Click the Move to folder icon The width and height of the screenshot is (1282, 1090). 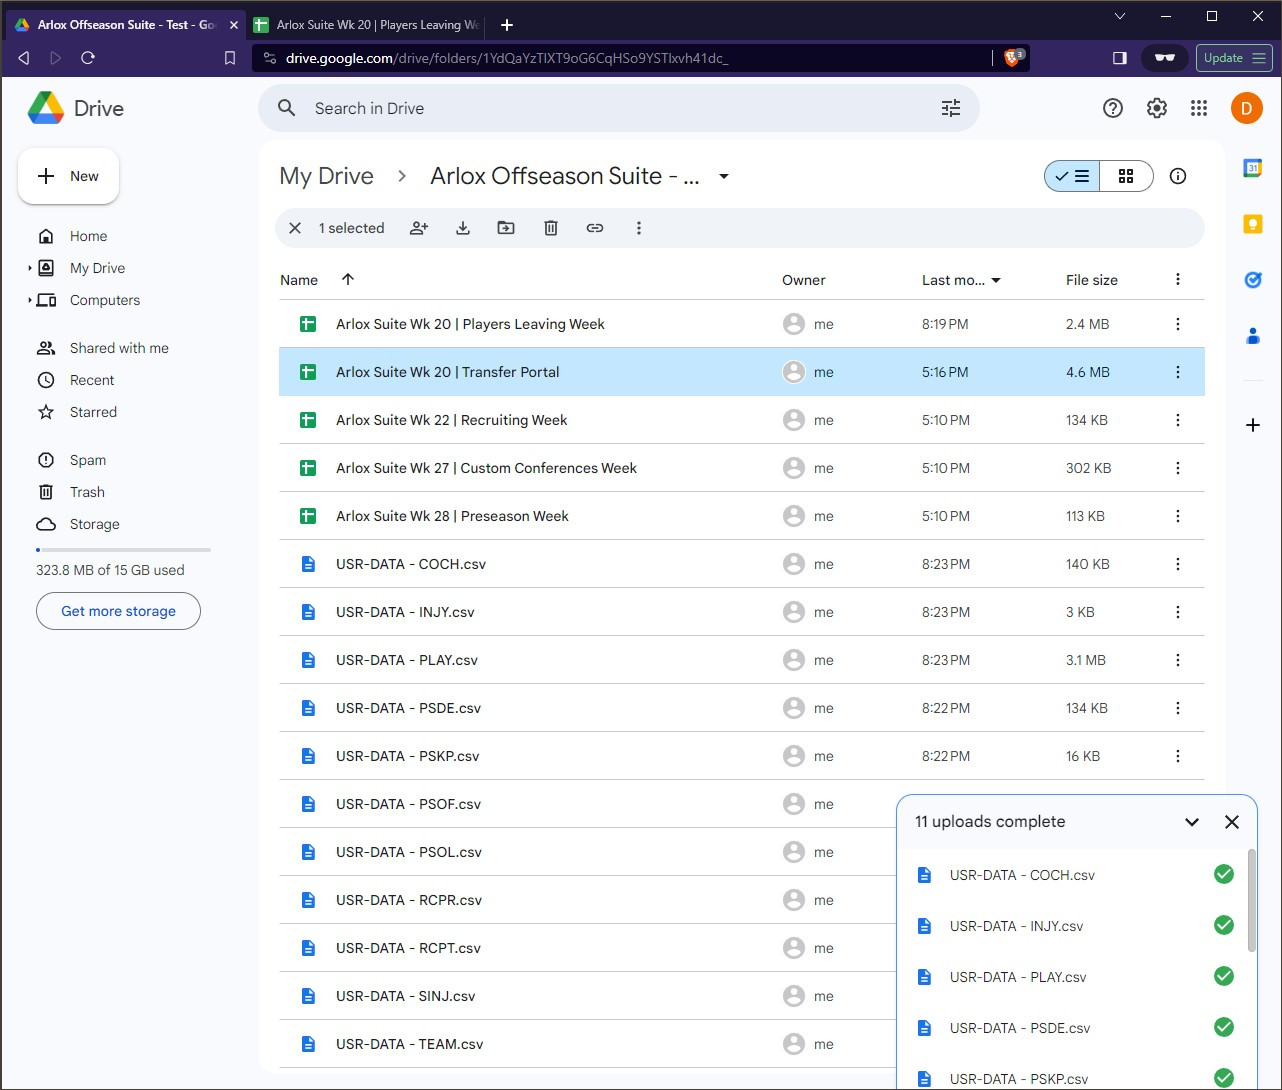[506, 228]
